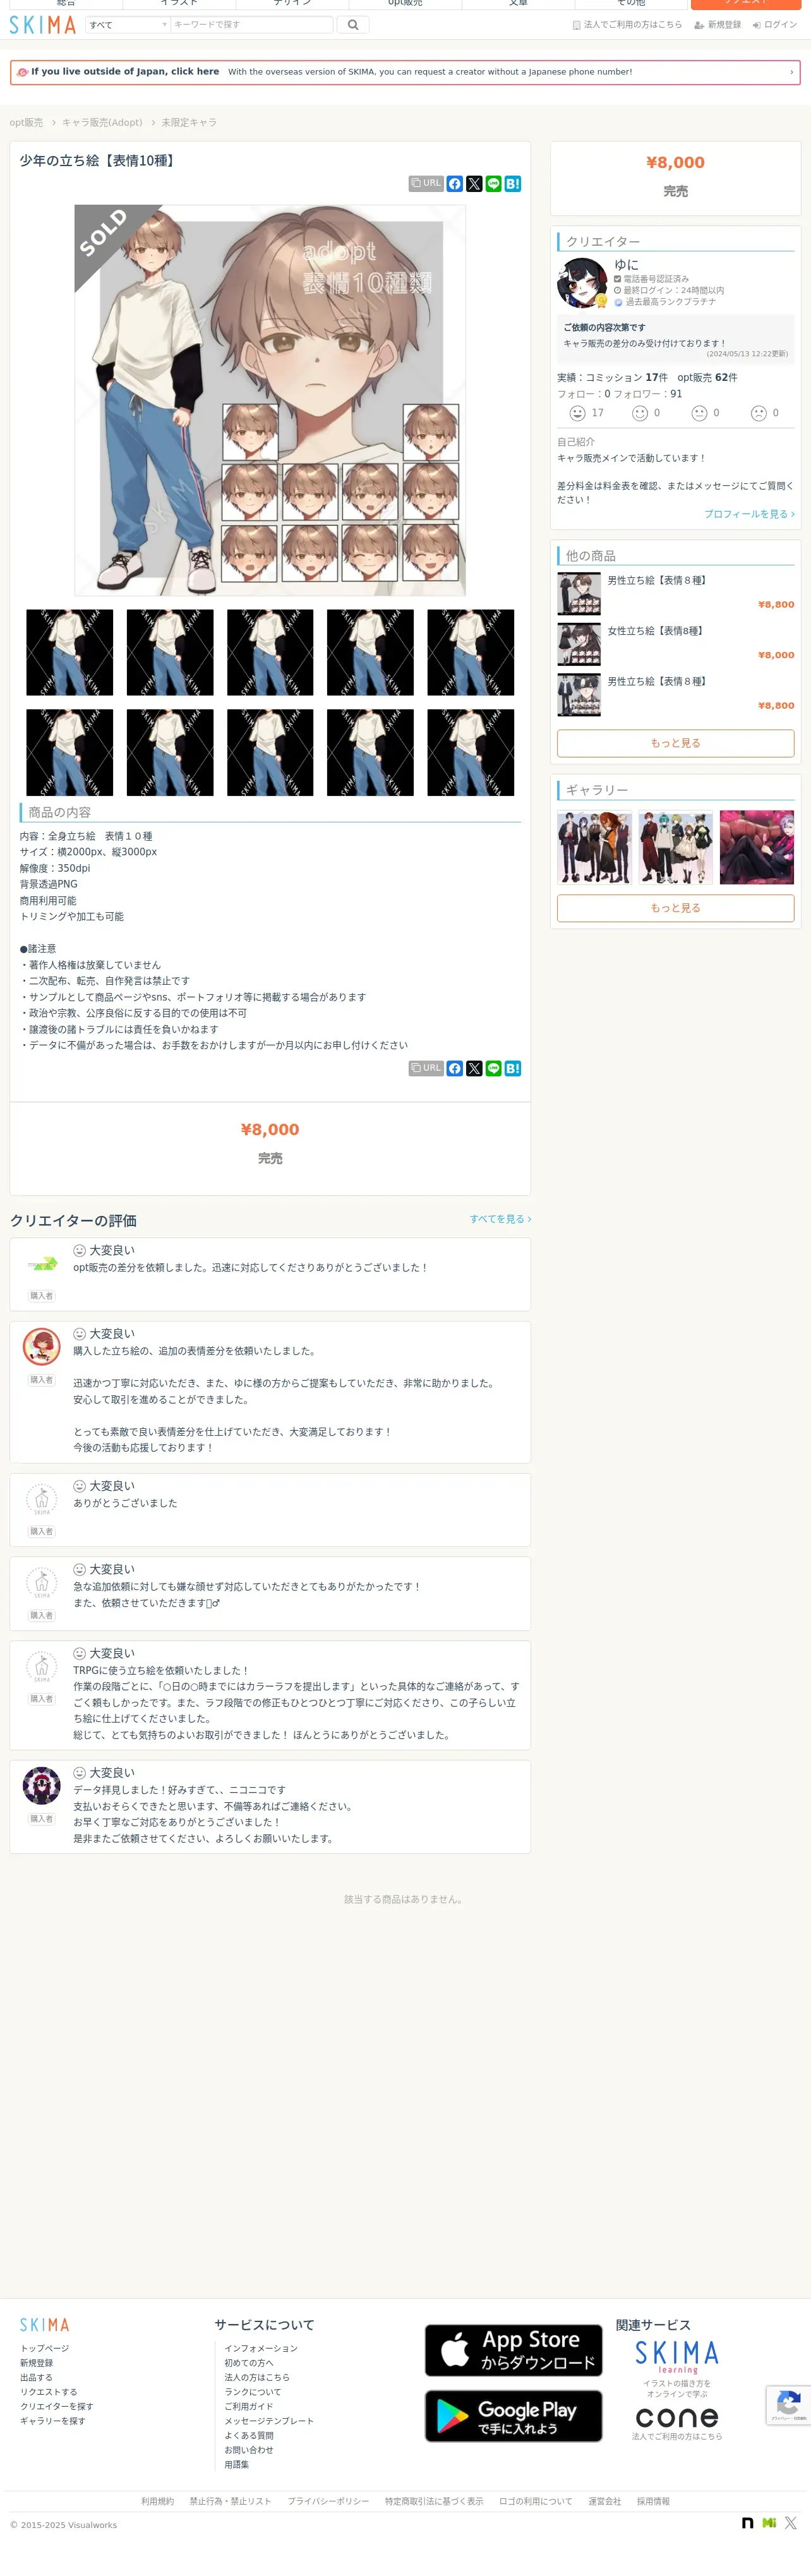
Task: Click the 未限定キャラ breadcrumb
Action: [x=189, y=123]
